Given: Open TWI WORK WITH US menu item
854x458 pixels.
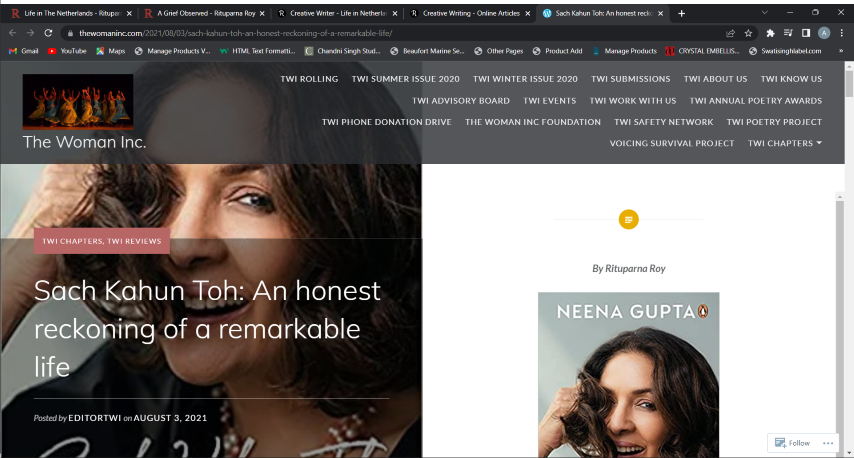Looking at the screenshot, I should tap(633, 101).
